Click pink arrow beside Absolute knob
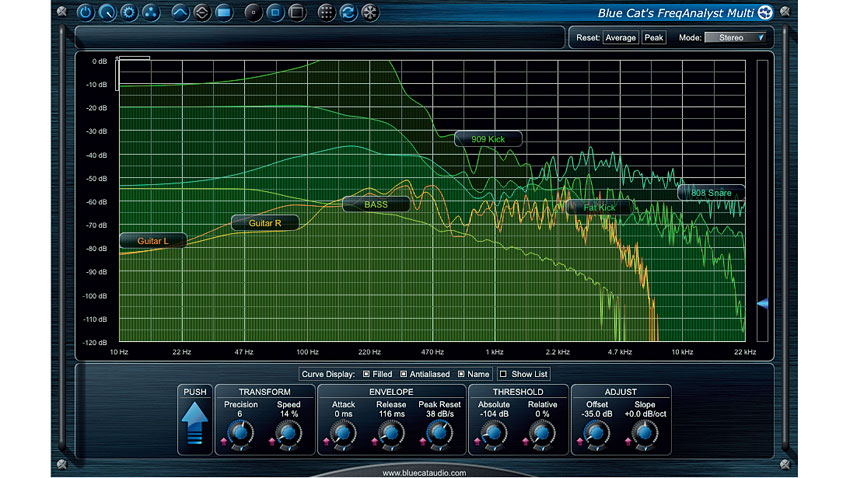This screenshot has width=850, height=478. tap(477, 442)
